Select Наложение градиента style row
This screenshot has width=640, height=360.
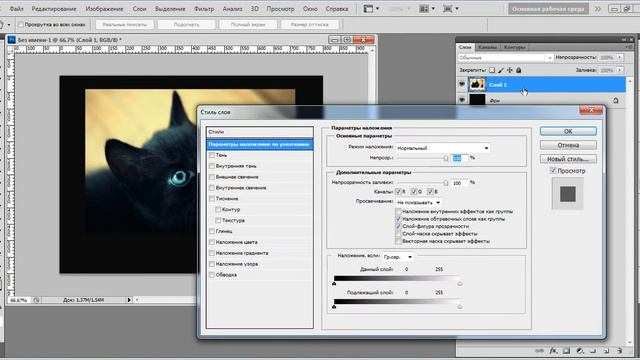[260, 253]
